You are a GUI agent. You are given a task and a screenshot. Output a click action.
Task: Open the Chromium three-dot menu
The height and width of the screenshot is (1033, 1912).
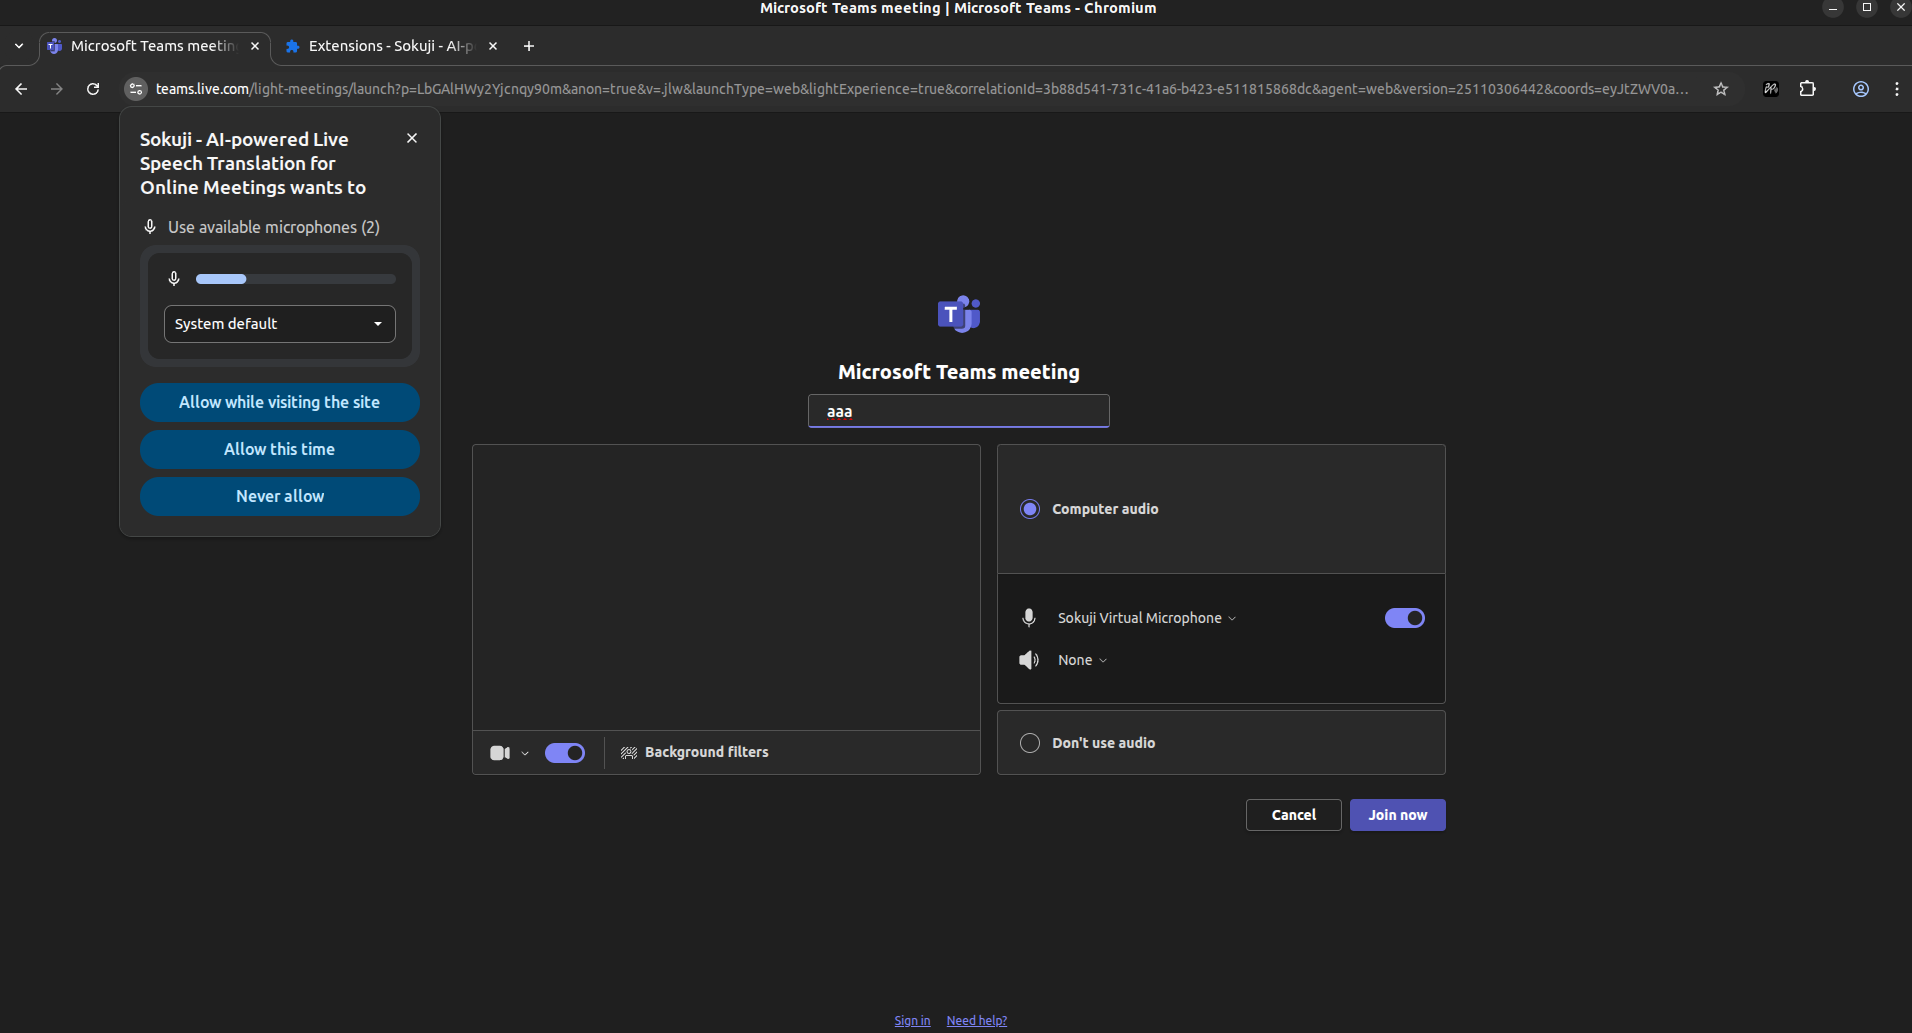1897,89
